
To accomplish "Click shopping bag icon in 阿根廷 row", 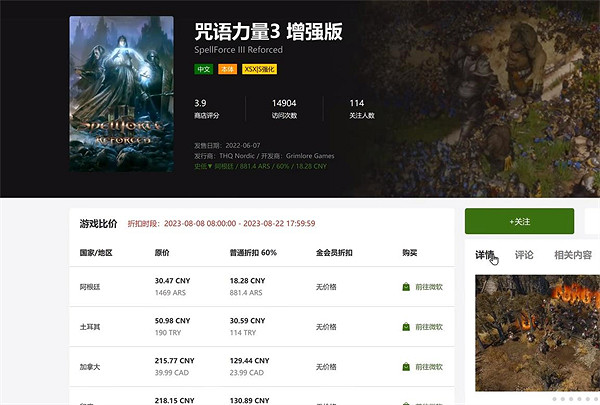I will 406,287.
